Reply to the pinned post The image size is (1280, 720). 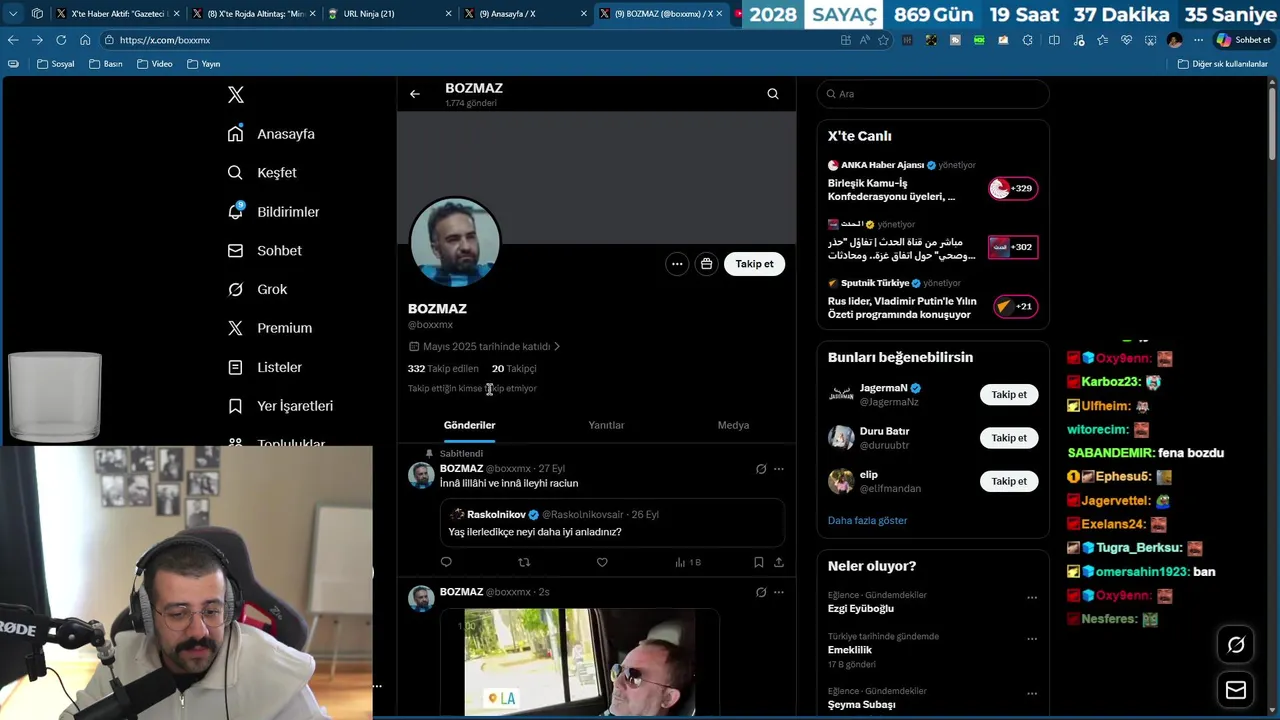[x=446, y=563]
